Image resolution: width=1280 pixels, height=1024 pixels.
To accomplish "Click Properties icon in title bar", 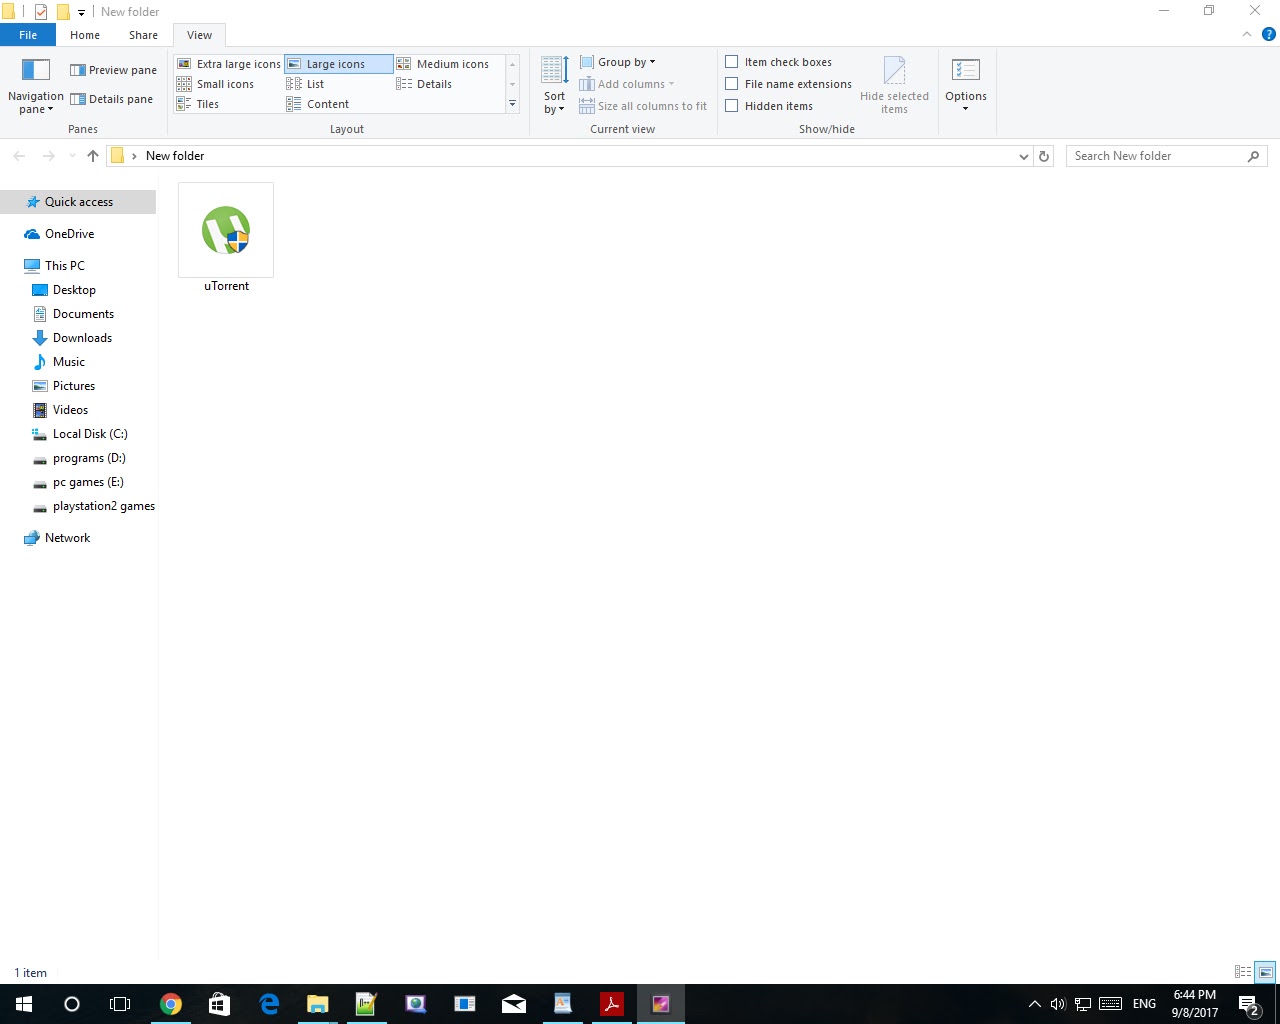I will pos(41,12).
